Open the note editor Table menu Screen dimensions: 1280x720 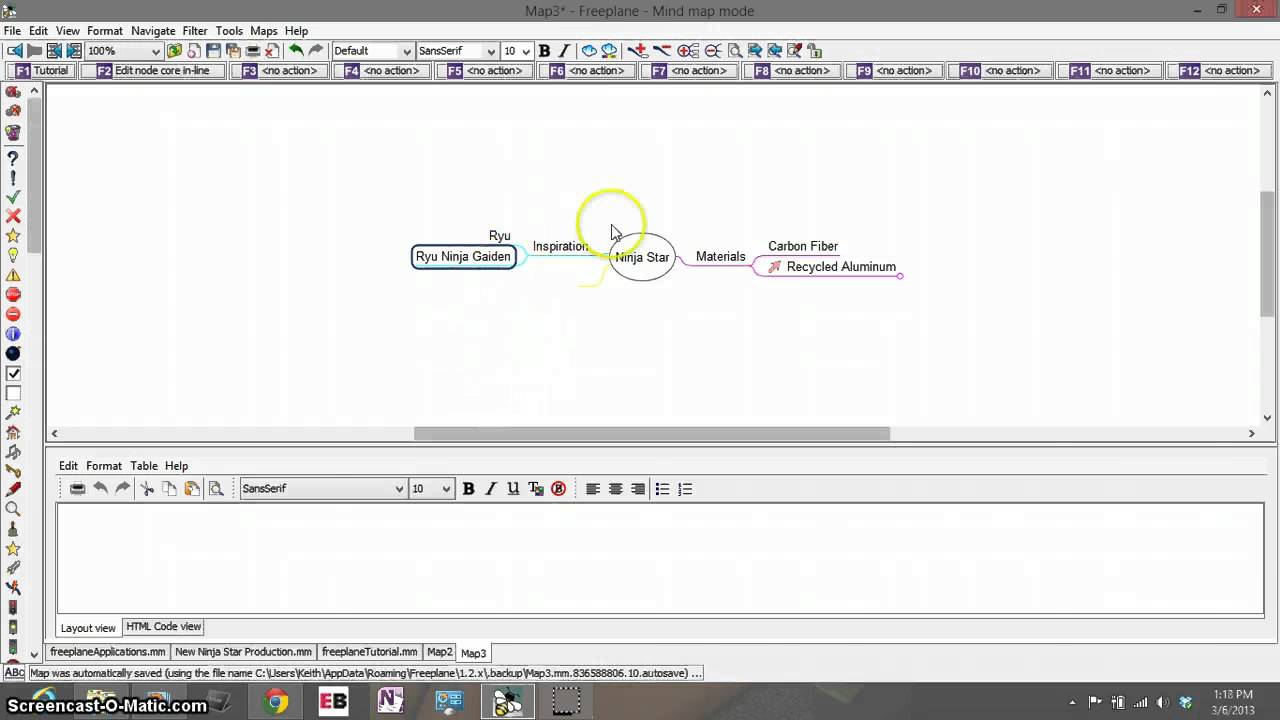pos(144,466)
